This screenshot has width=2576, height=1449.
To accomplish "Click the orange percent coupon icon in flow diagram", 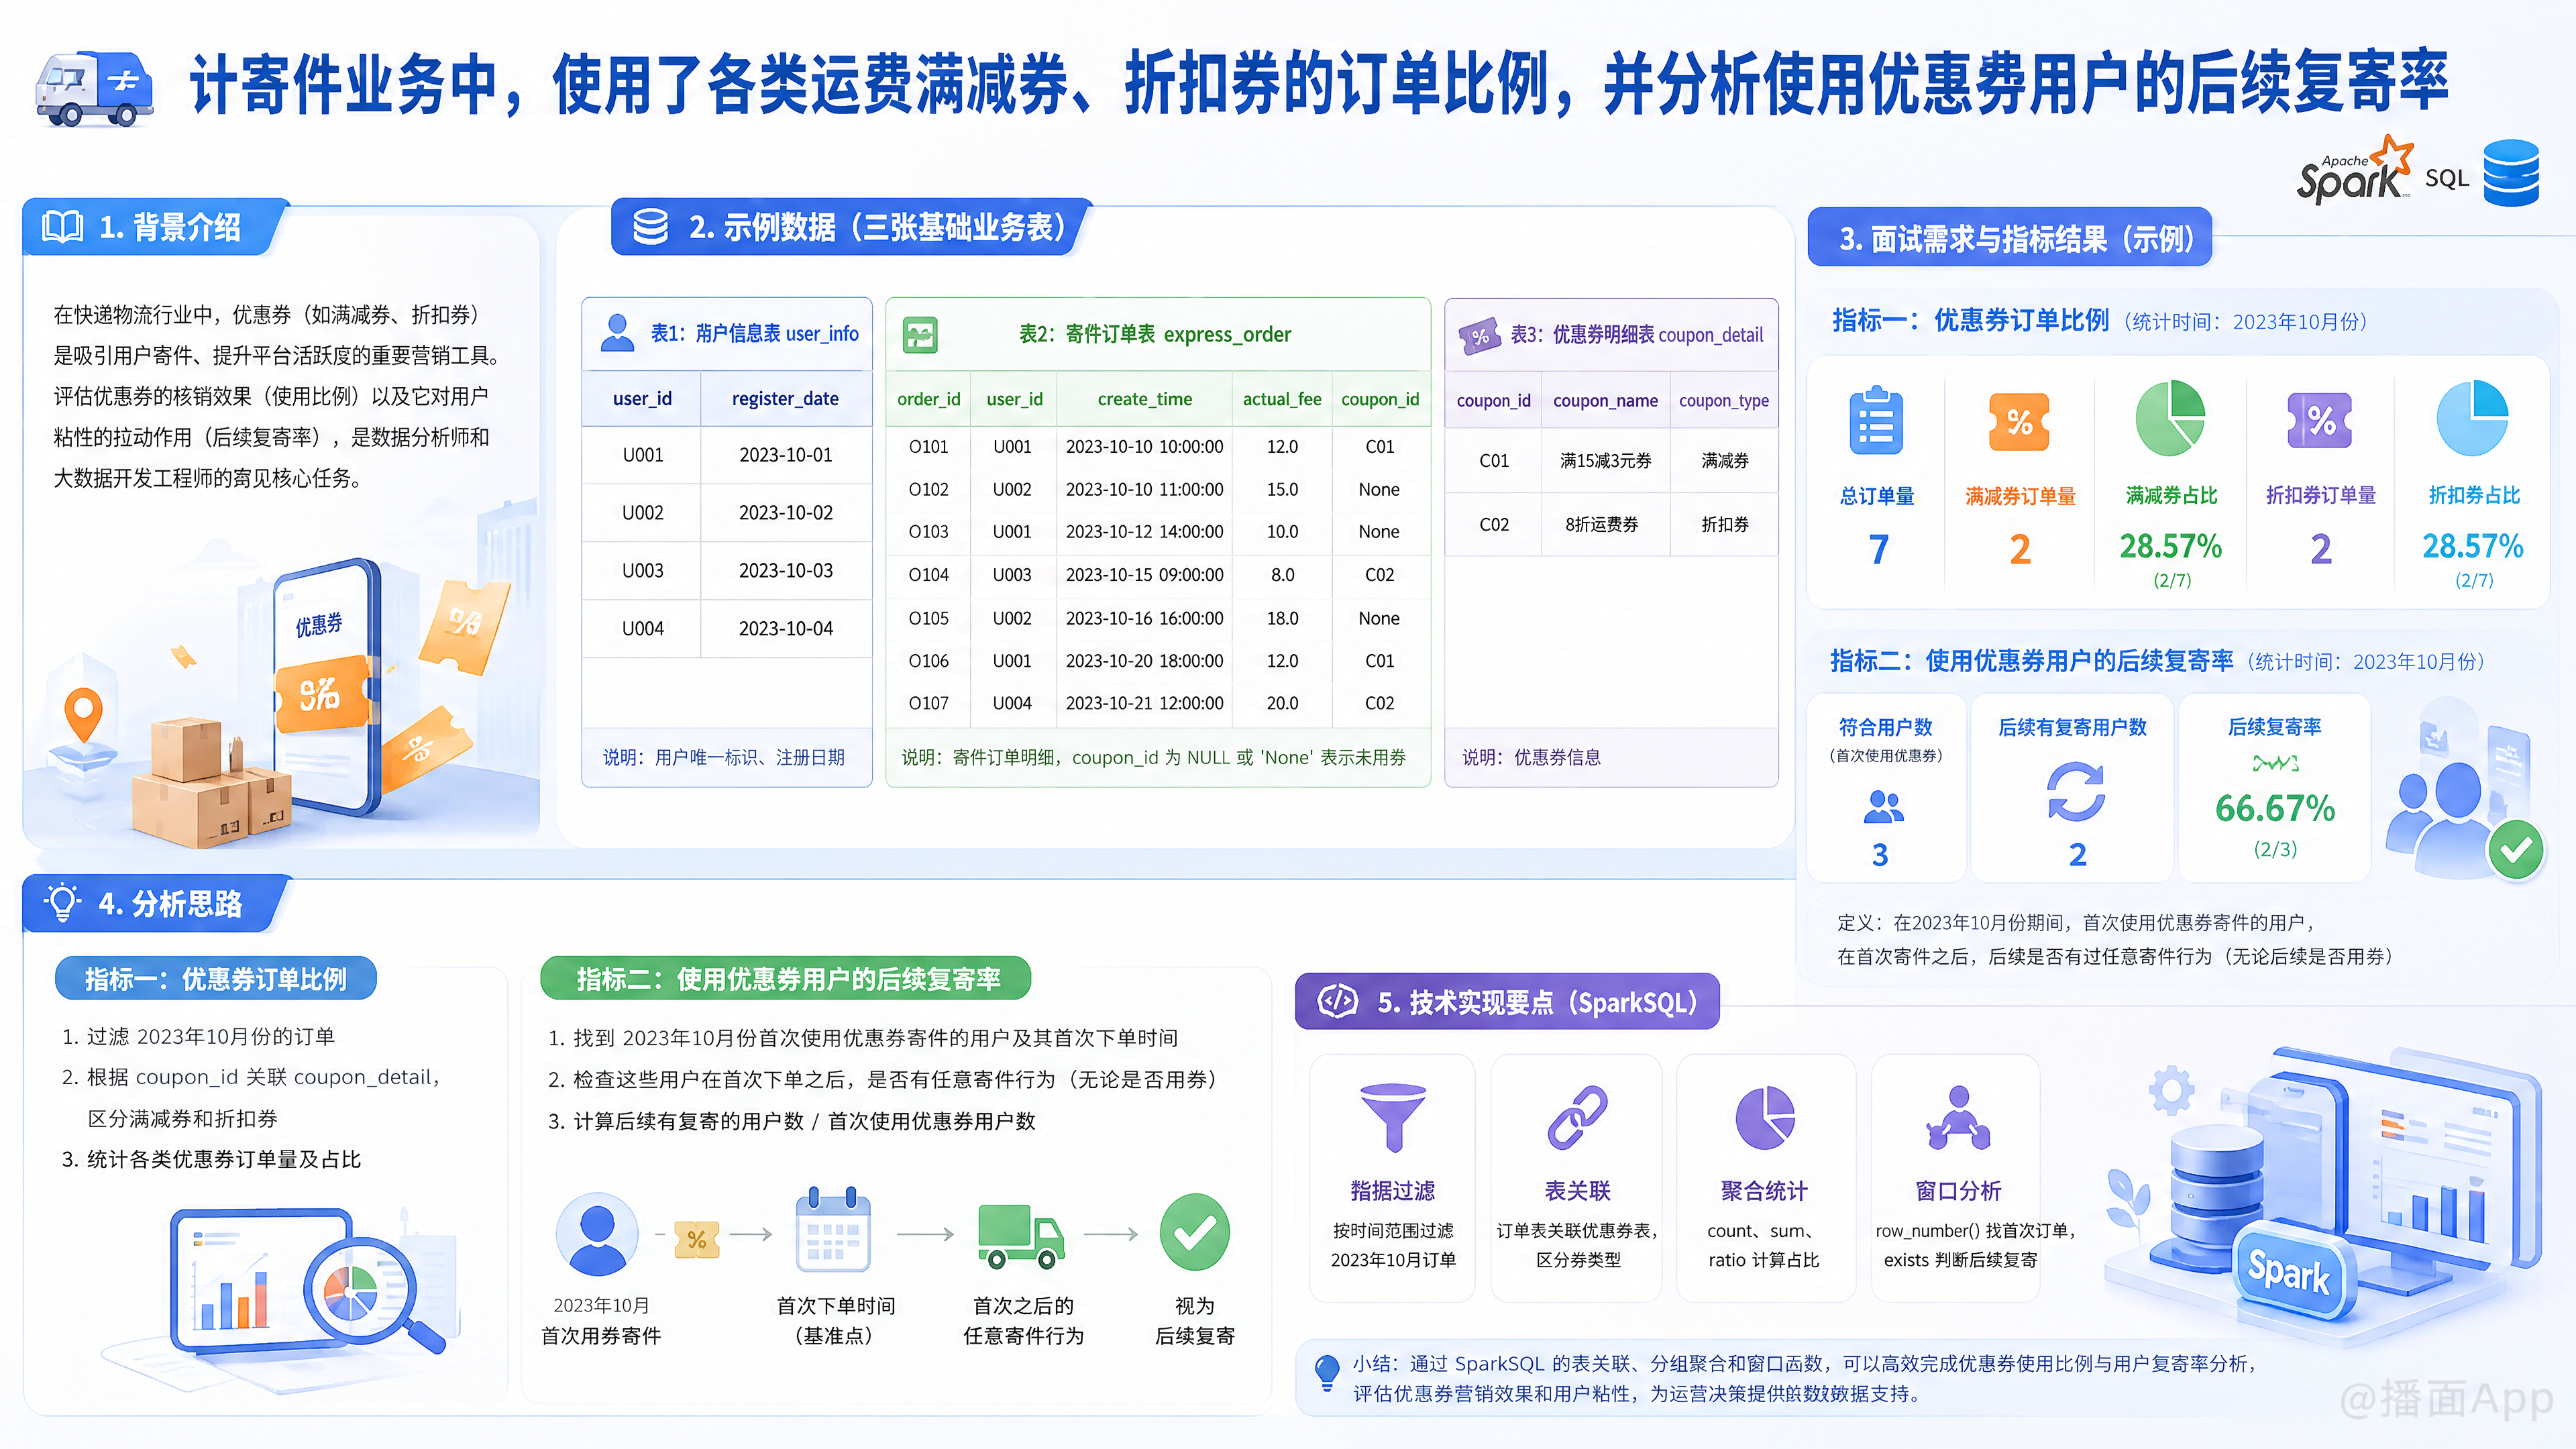I will [697, 1239].
